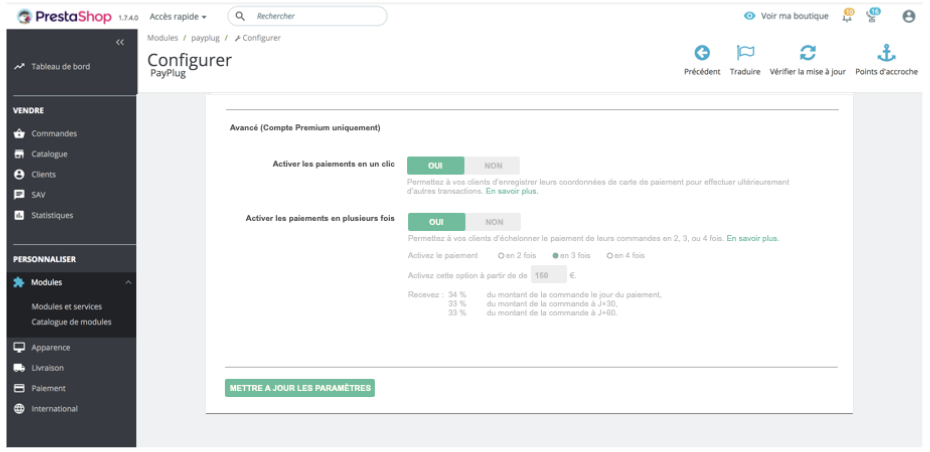
Task: Open the trophy icon in header
Action: coord(872,16)
